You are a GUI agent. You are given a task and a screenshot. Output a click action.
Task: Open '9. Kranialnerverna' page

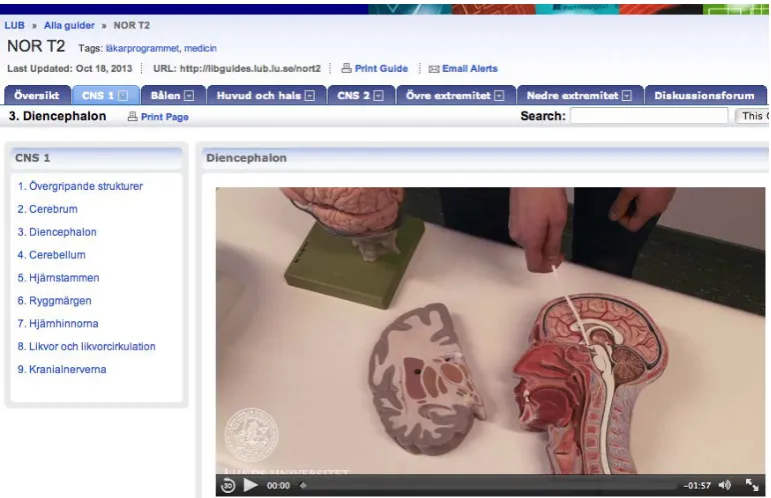click(62, 369)
